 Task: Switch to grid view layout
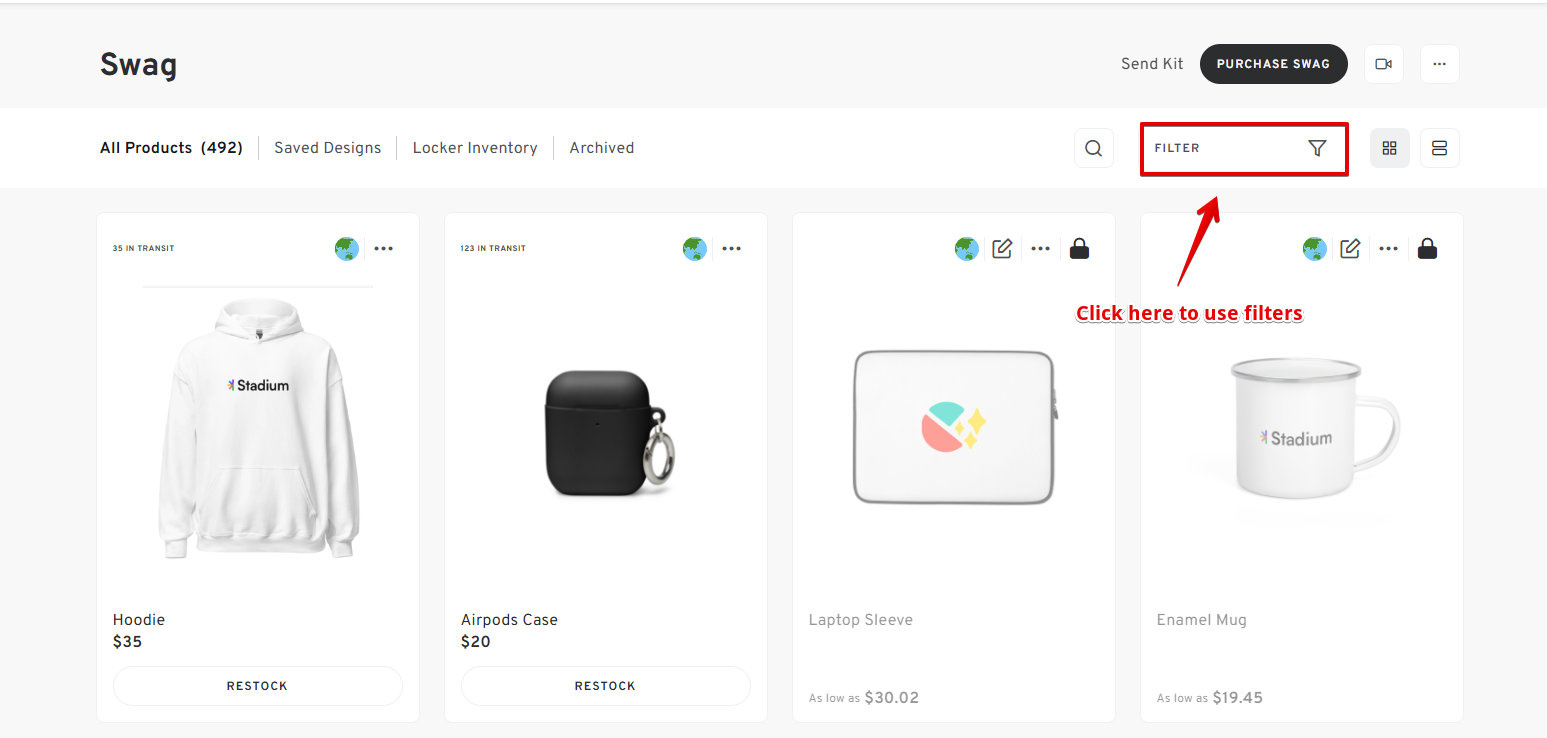click(x=1389, y=148)
